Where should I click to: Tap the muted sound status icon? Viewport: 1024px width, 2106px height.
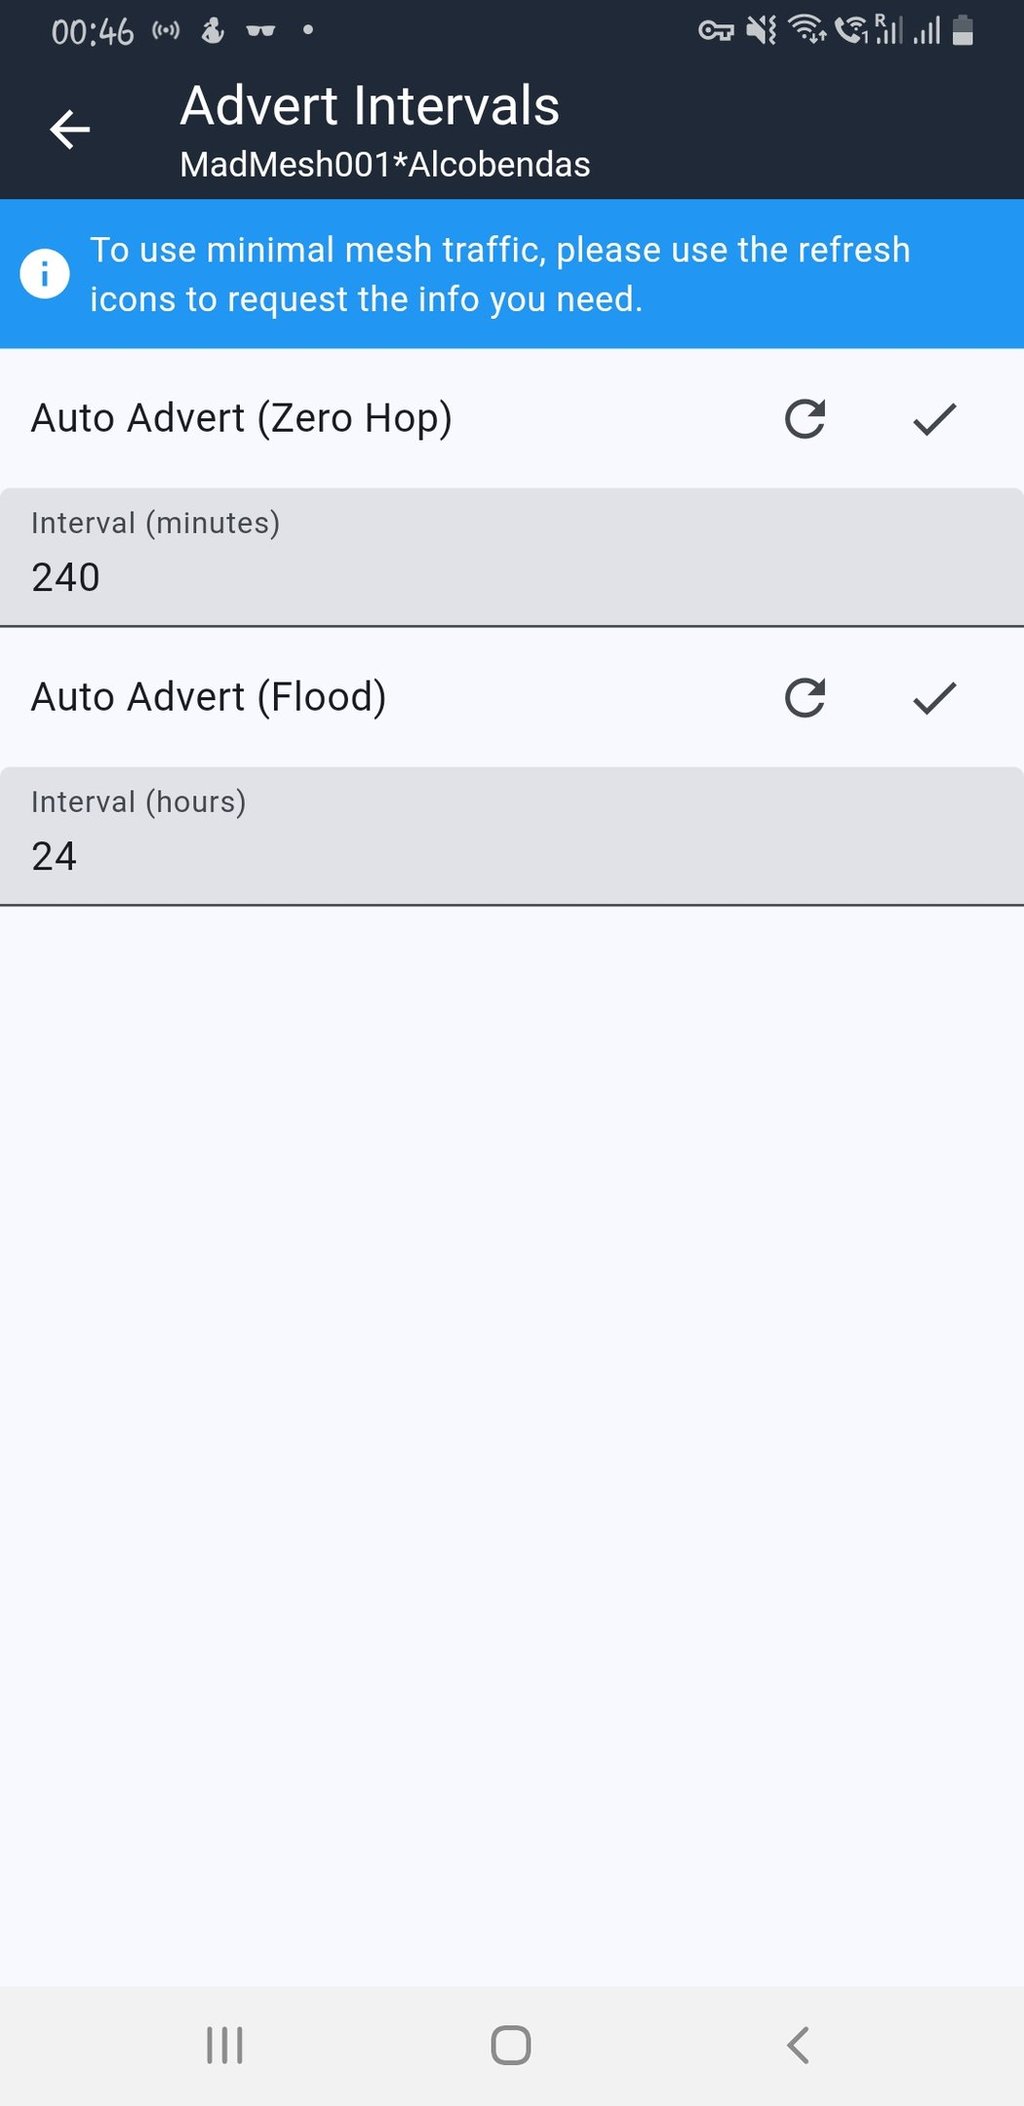click(x=762, y=31)
